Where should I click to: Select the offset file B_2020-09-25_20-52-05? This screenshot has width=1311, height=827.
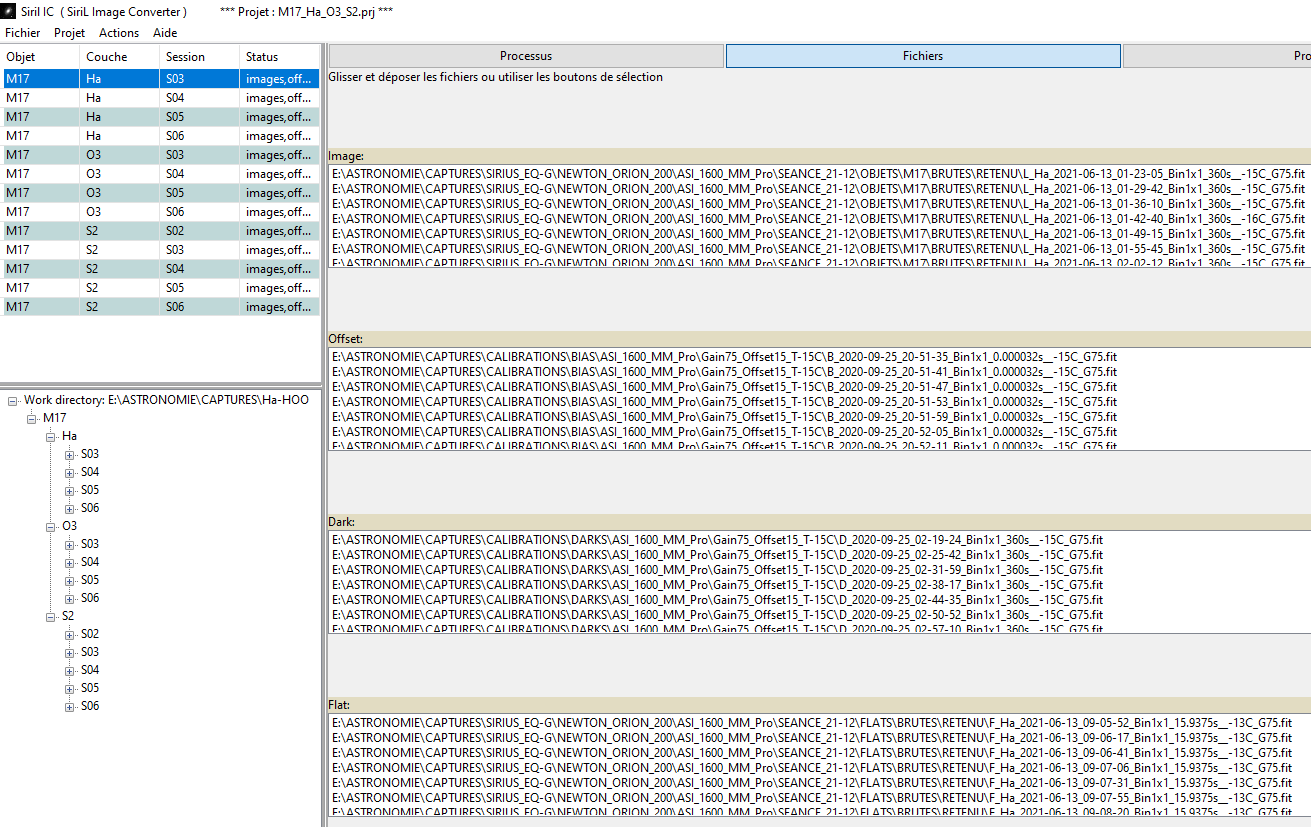[x=724, y=432]
